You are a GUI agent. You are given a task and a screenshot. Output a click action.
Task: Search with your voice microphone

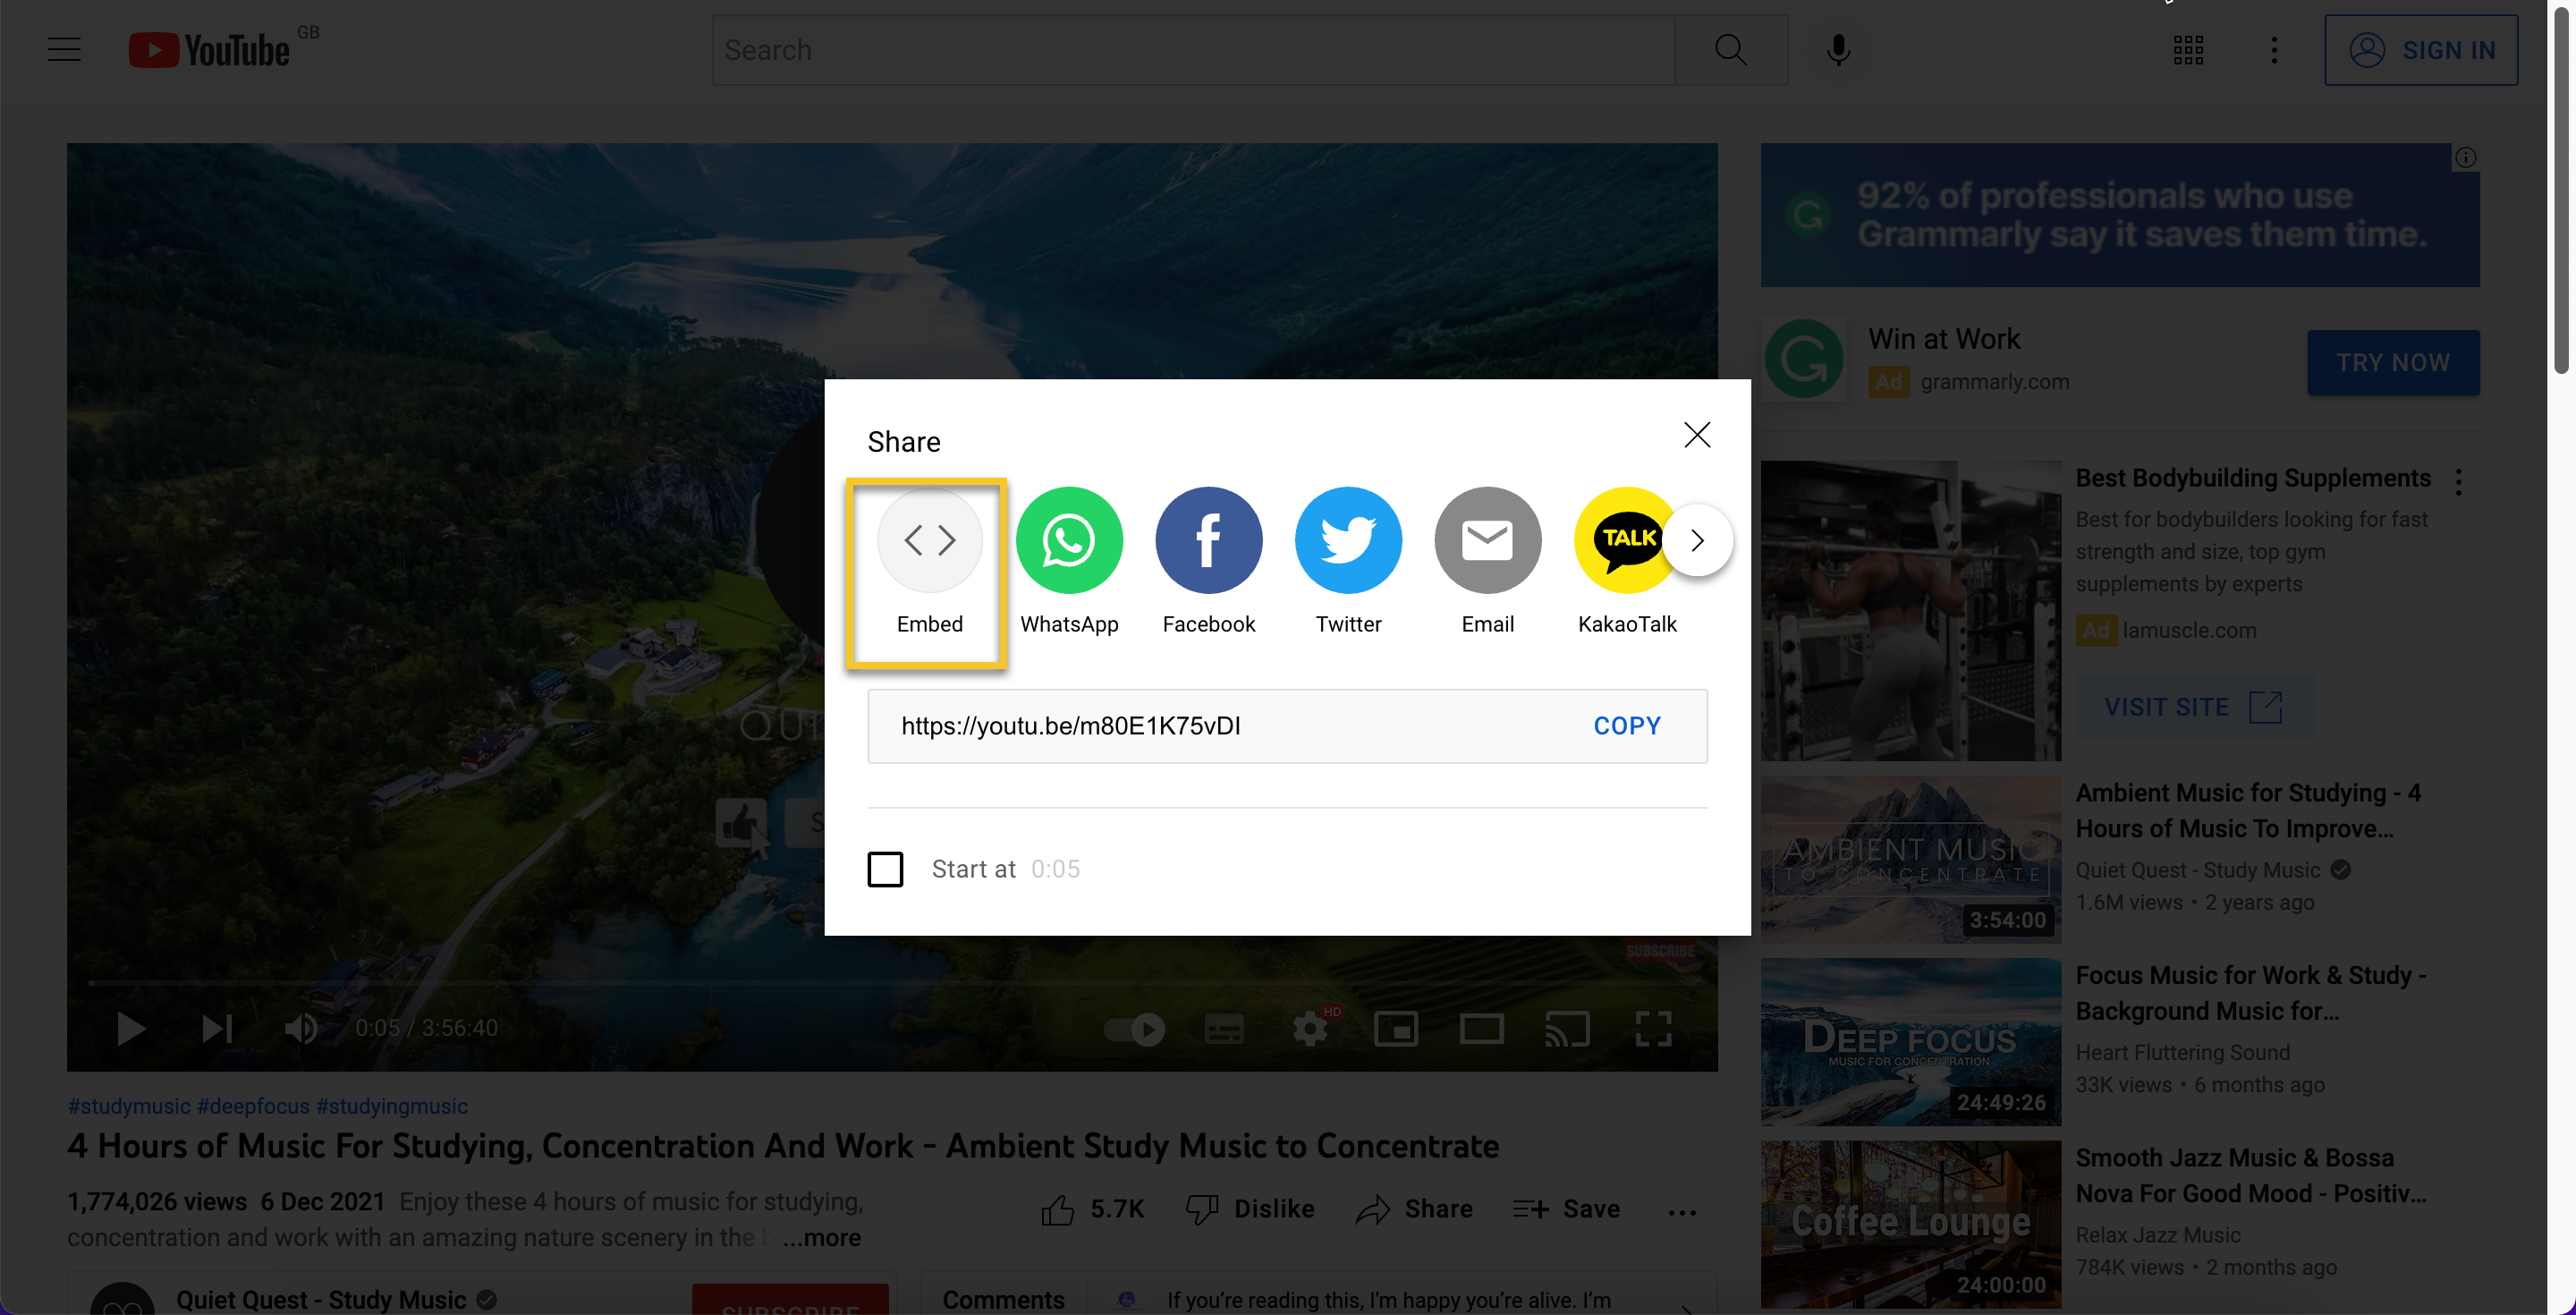click(x=1838, y=50)
